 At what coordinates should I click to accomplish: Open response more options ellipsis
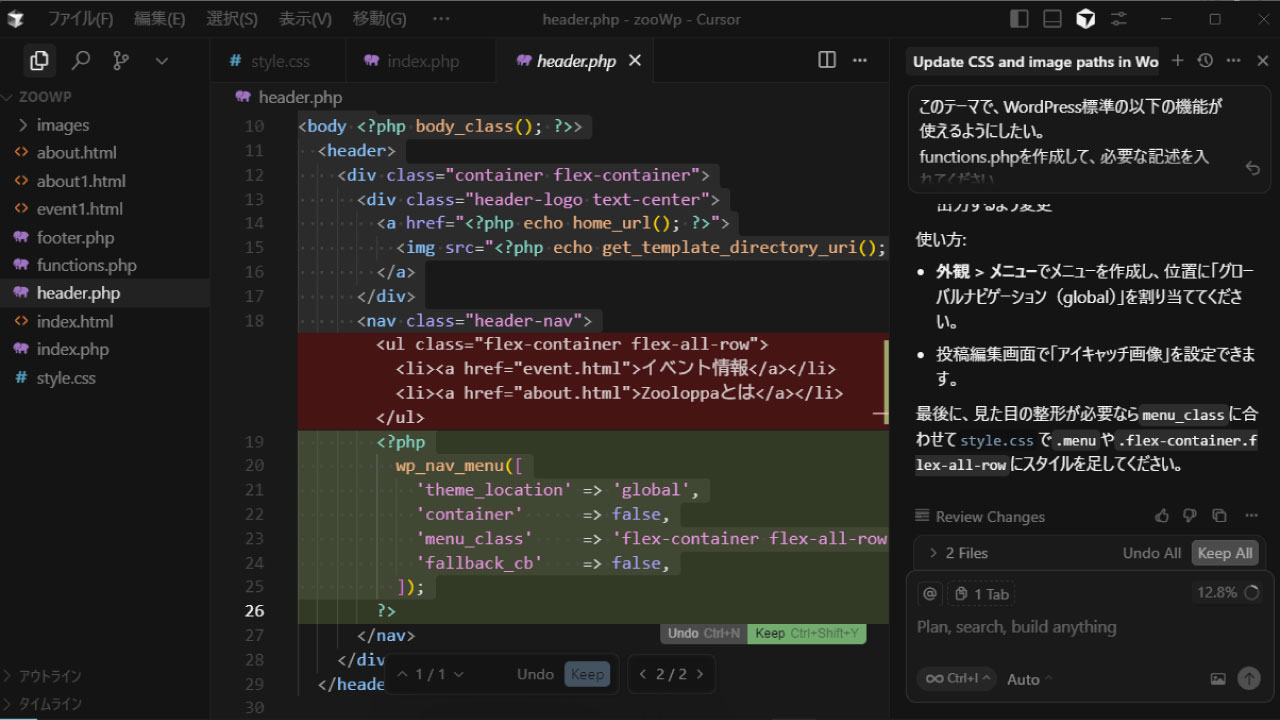pos(1251,516)
